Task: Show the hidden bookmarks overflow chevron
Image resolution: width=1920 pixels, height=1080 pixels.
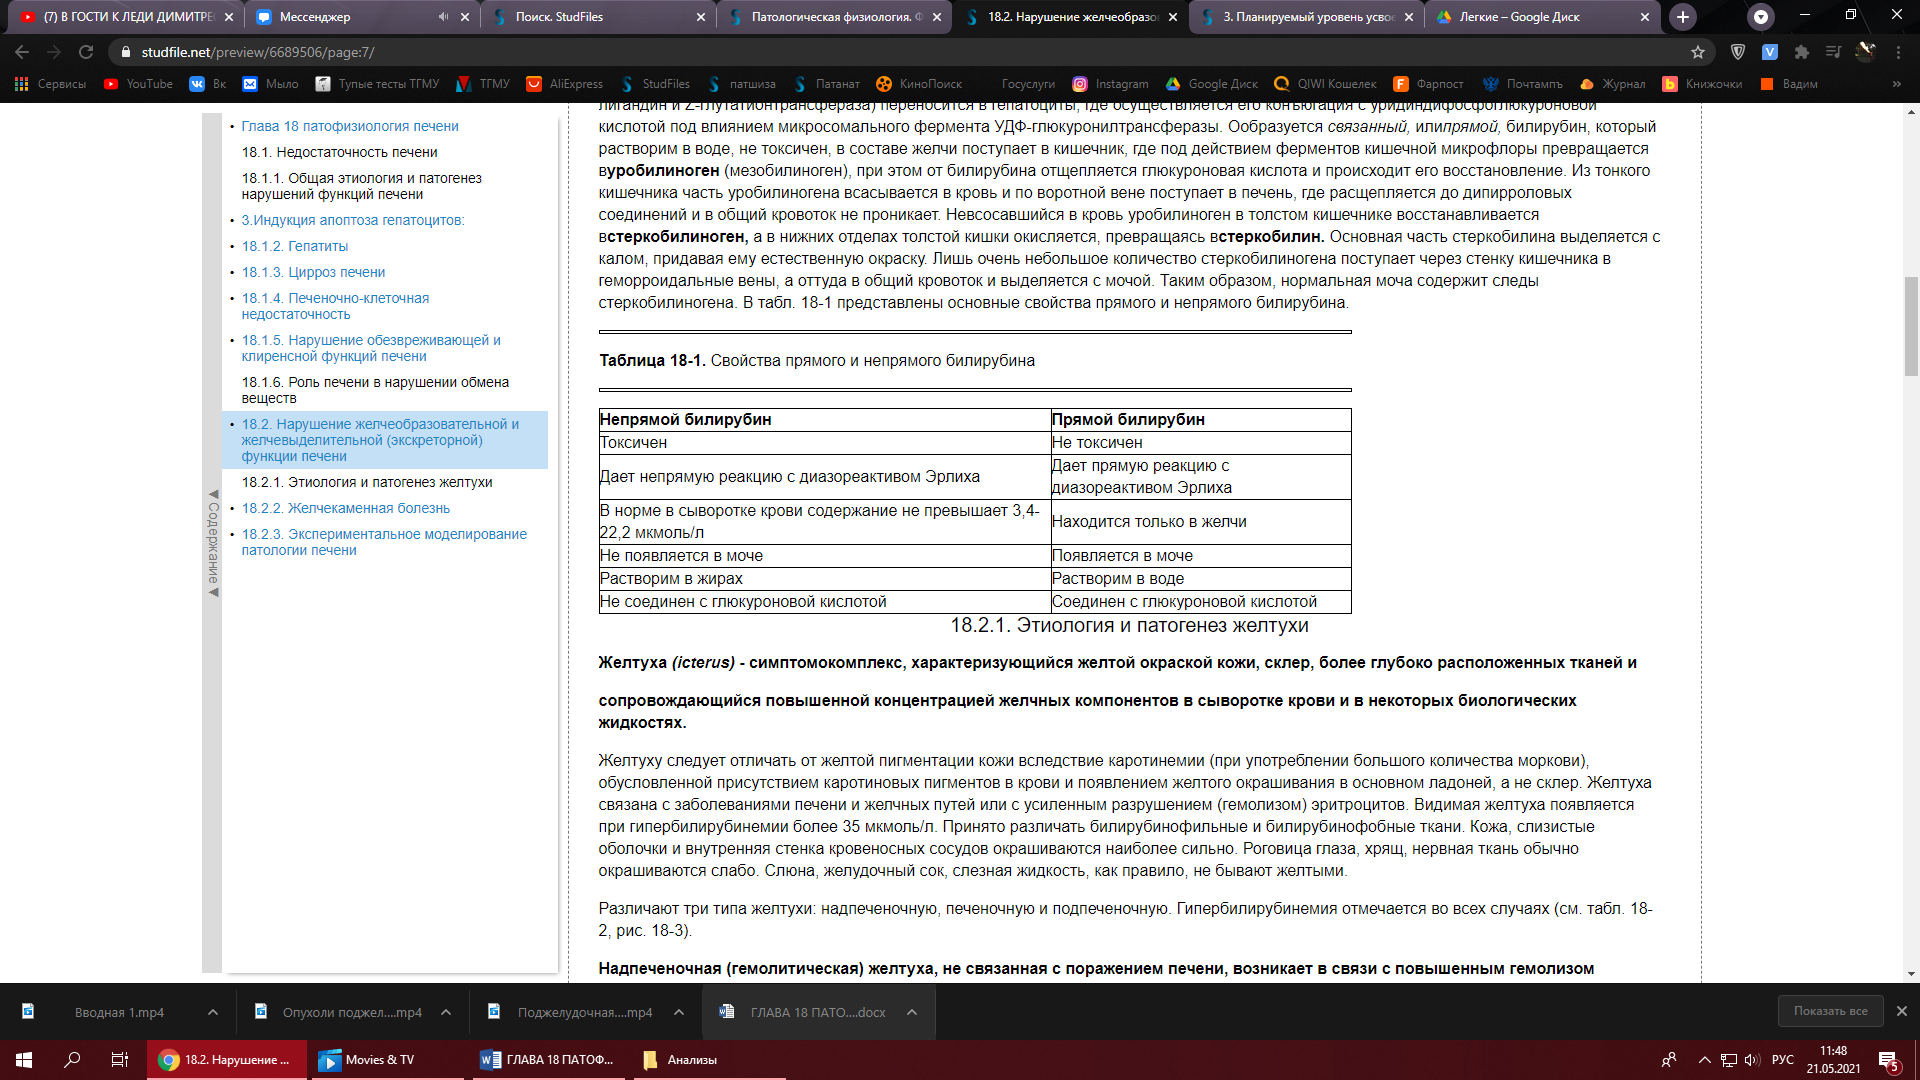Action: (1897, 84)
